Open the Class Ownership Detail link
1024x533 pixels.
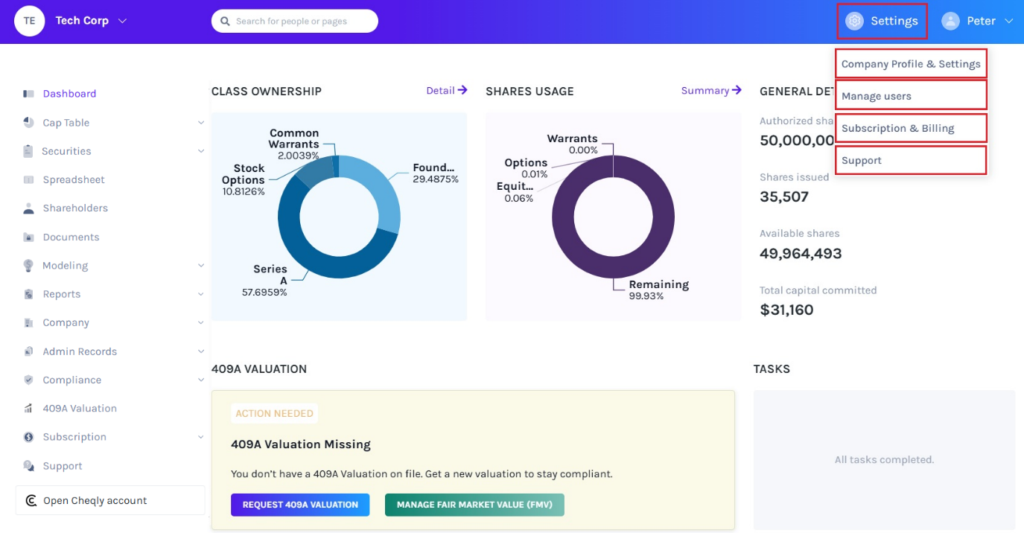point(446,91)
